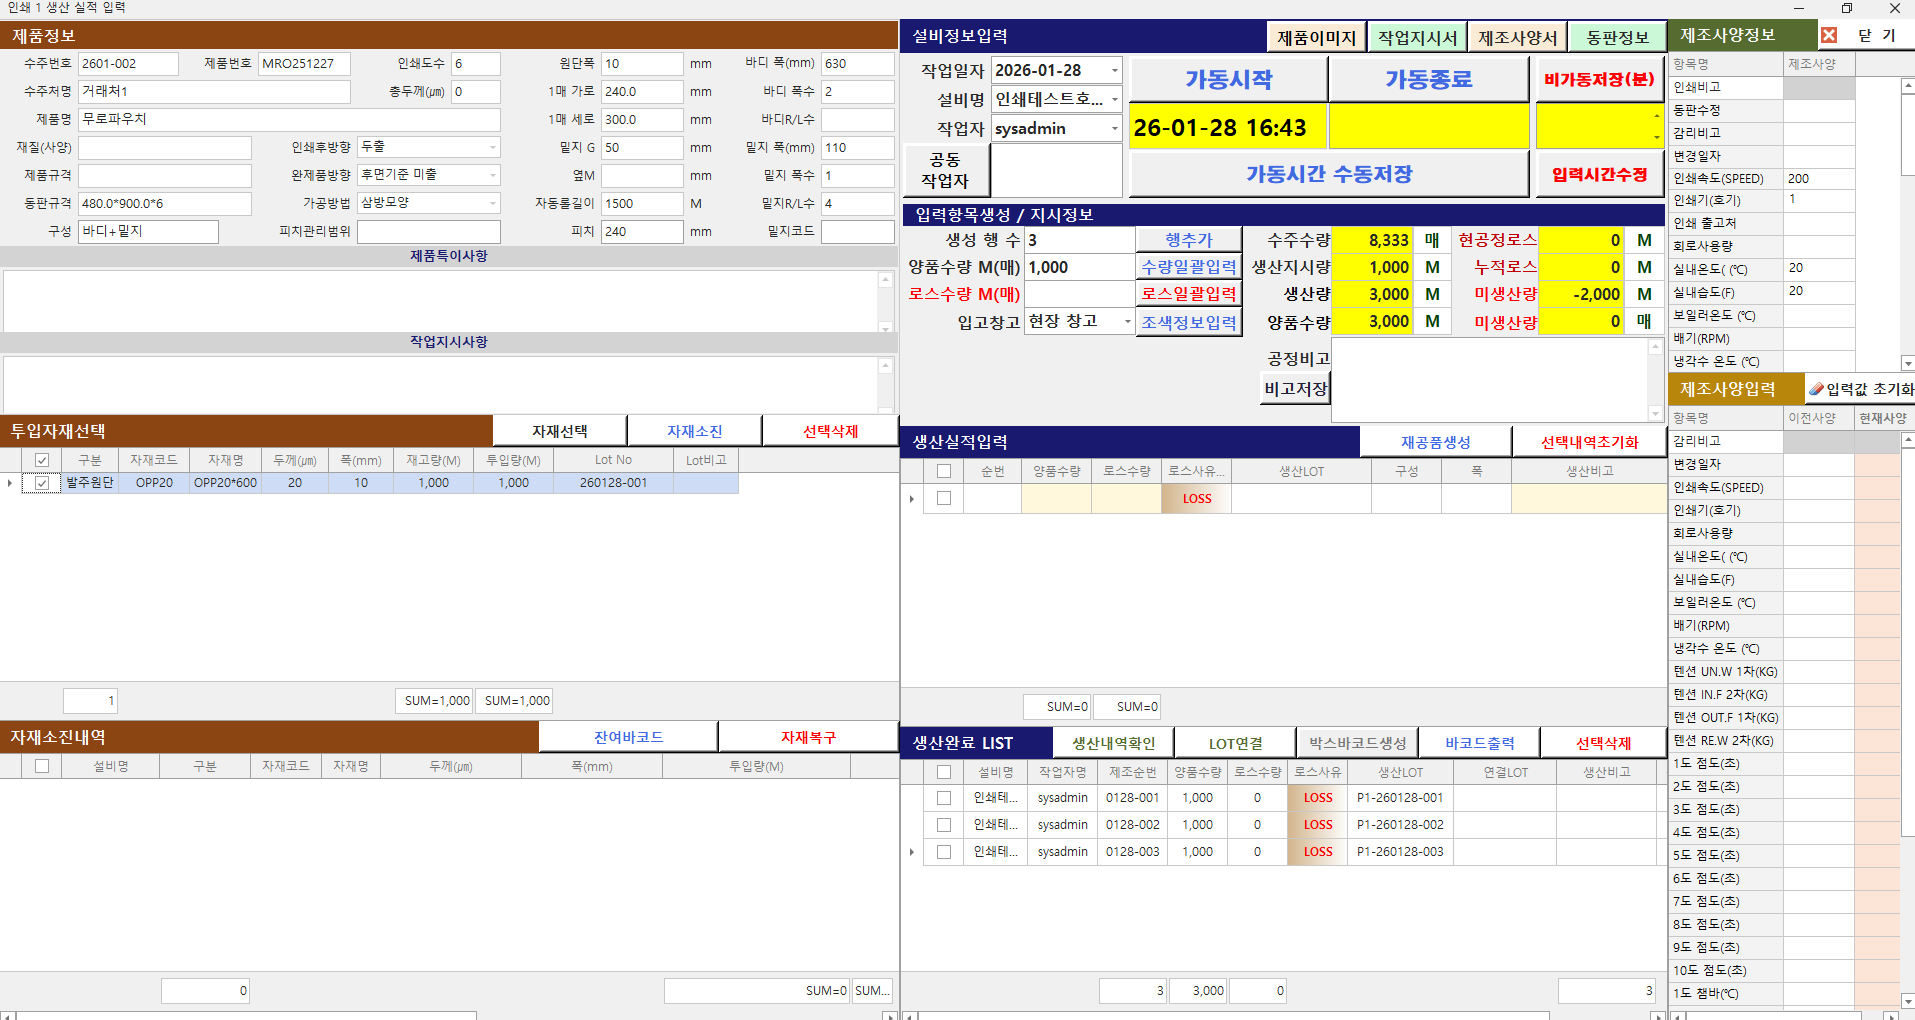Check the checkbox for row 0128-002
The width and height of the screenshot is (1915, 1020).
tap(943, 824)
